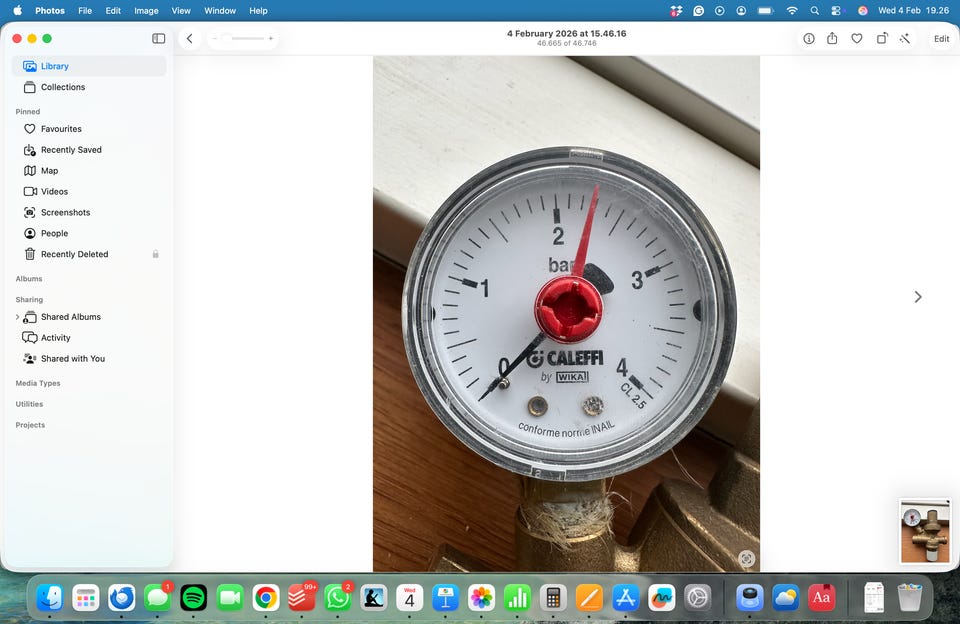This screenshot has width=960, height=624.
Task: Open Videos in the sidebar
Action: pos(89,191)
